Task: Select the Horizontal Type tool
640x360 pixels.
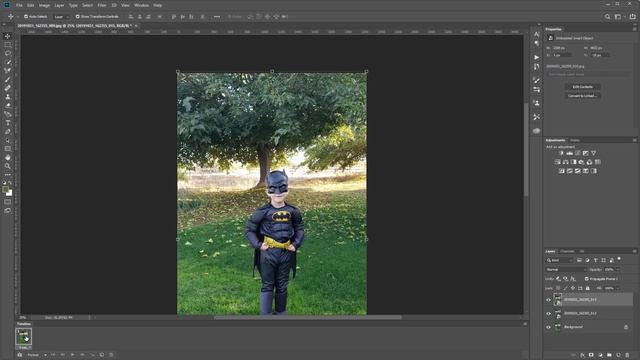Action: click(x=7, y=123)
